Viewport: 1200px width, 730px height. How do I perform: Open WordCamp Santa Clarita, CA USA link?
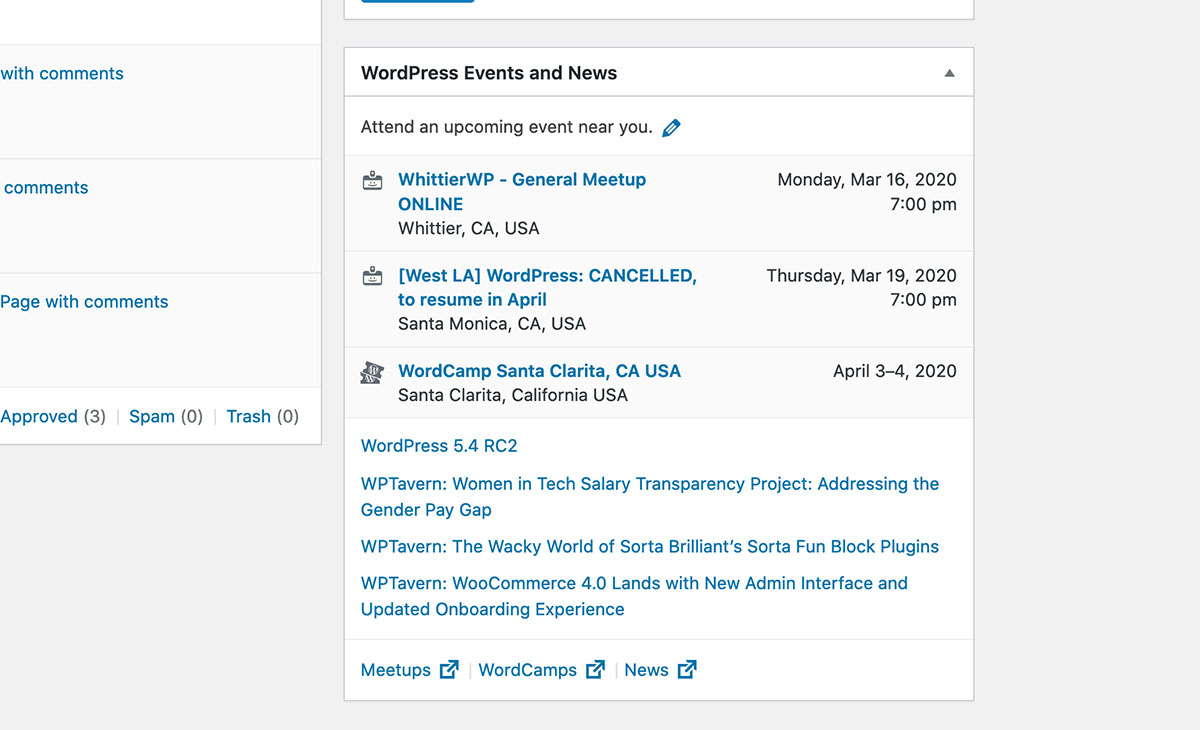pos(539,371)
